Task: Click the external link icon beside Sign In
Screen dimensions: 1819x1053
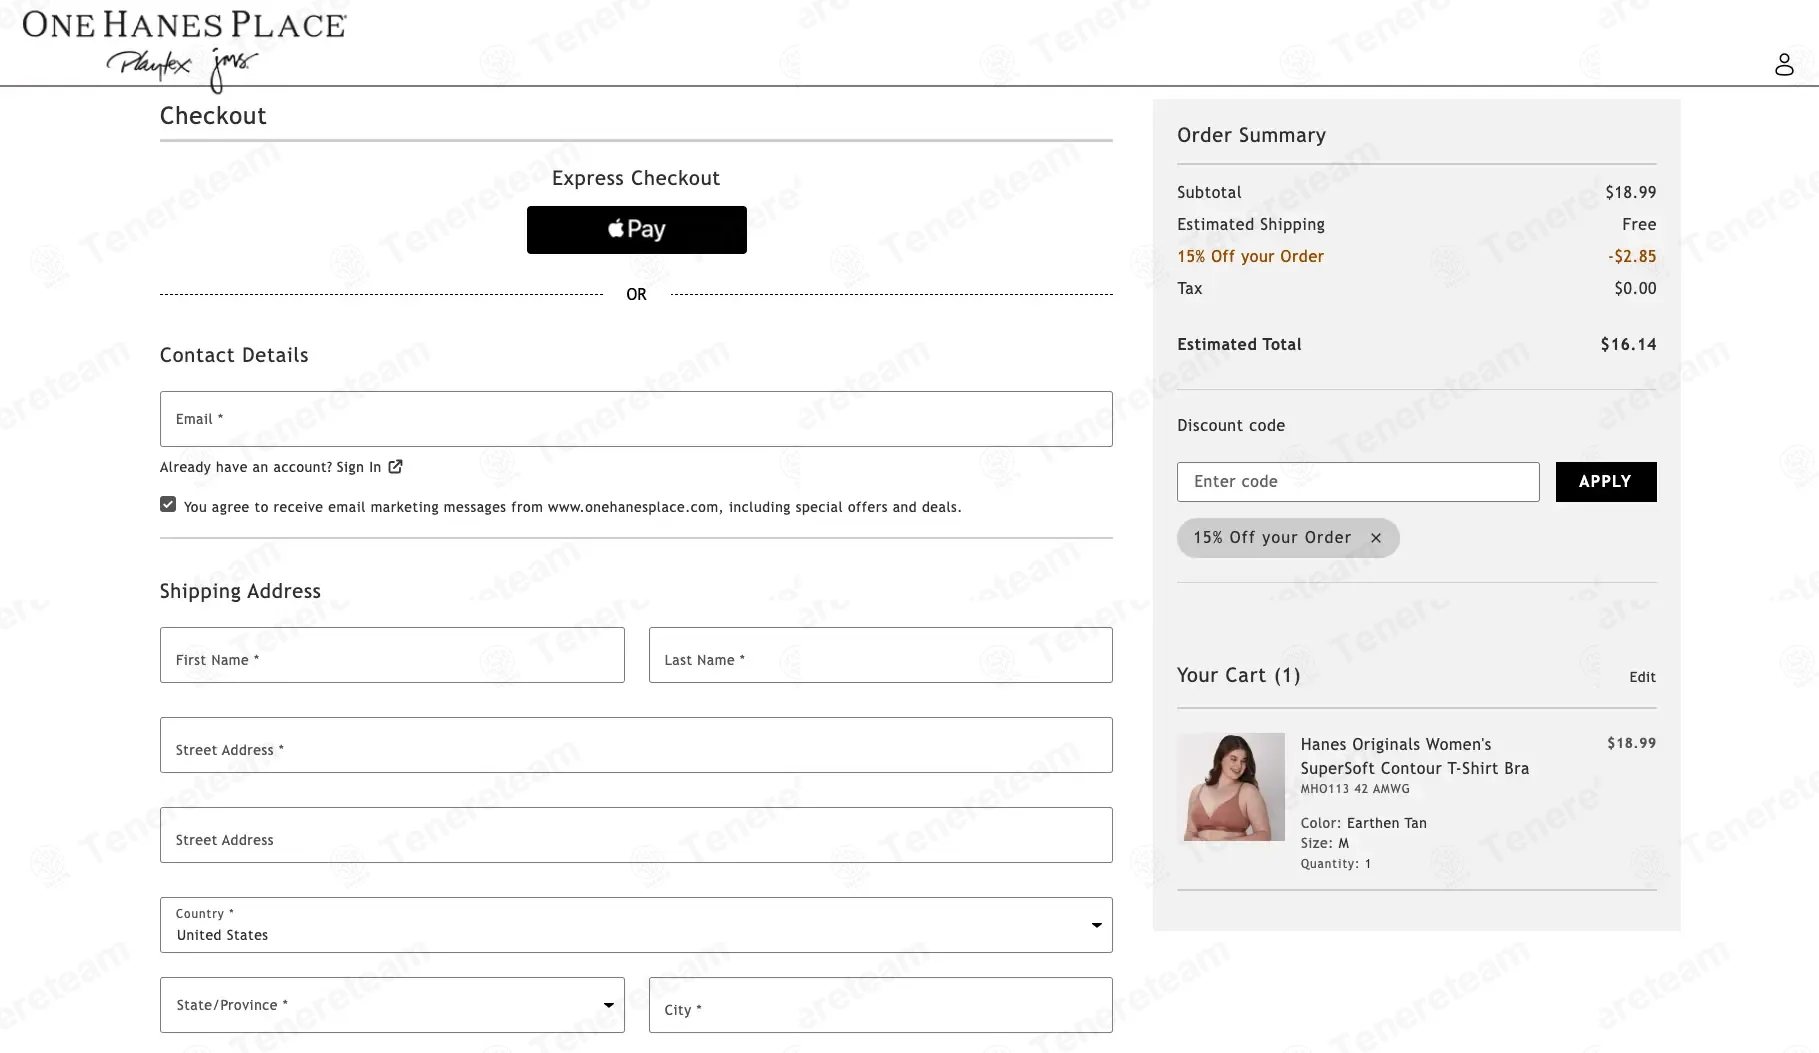Action: tap(396, 467)
